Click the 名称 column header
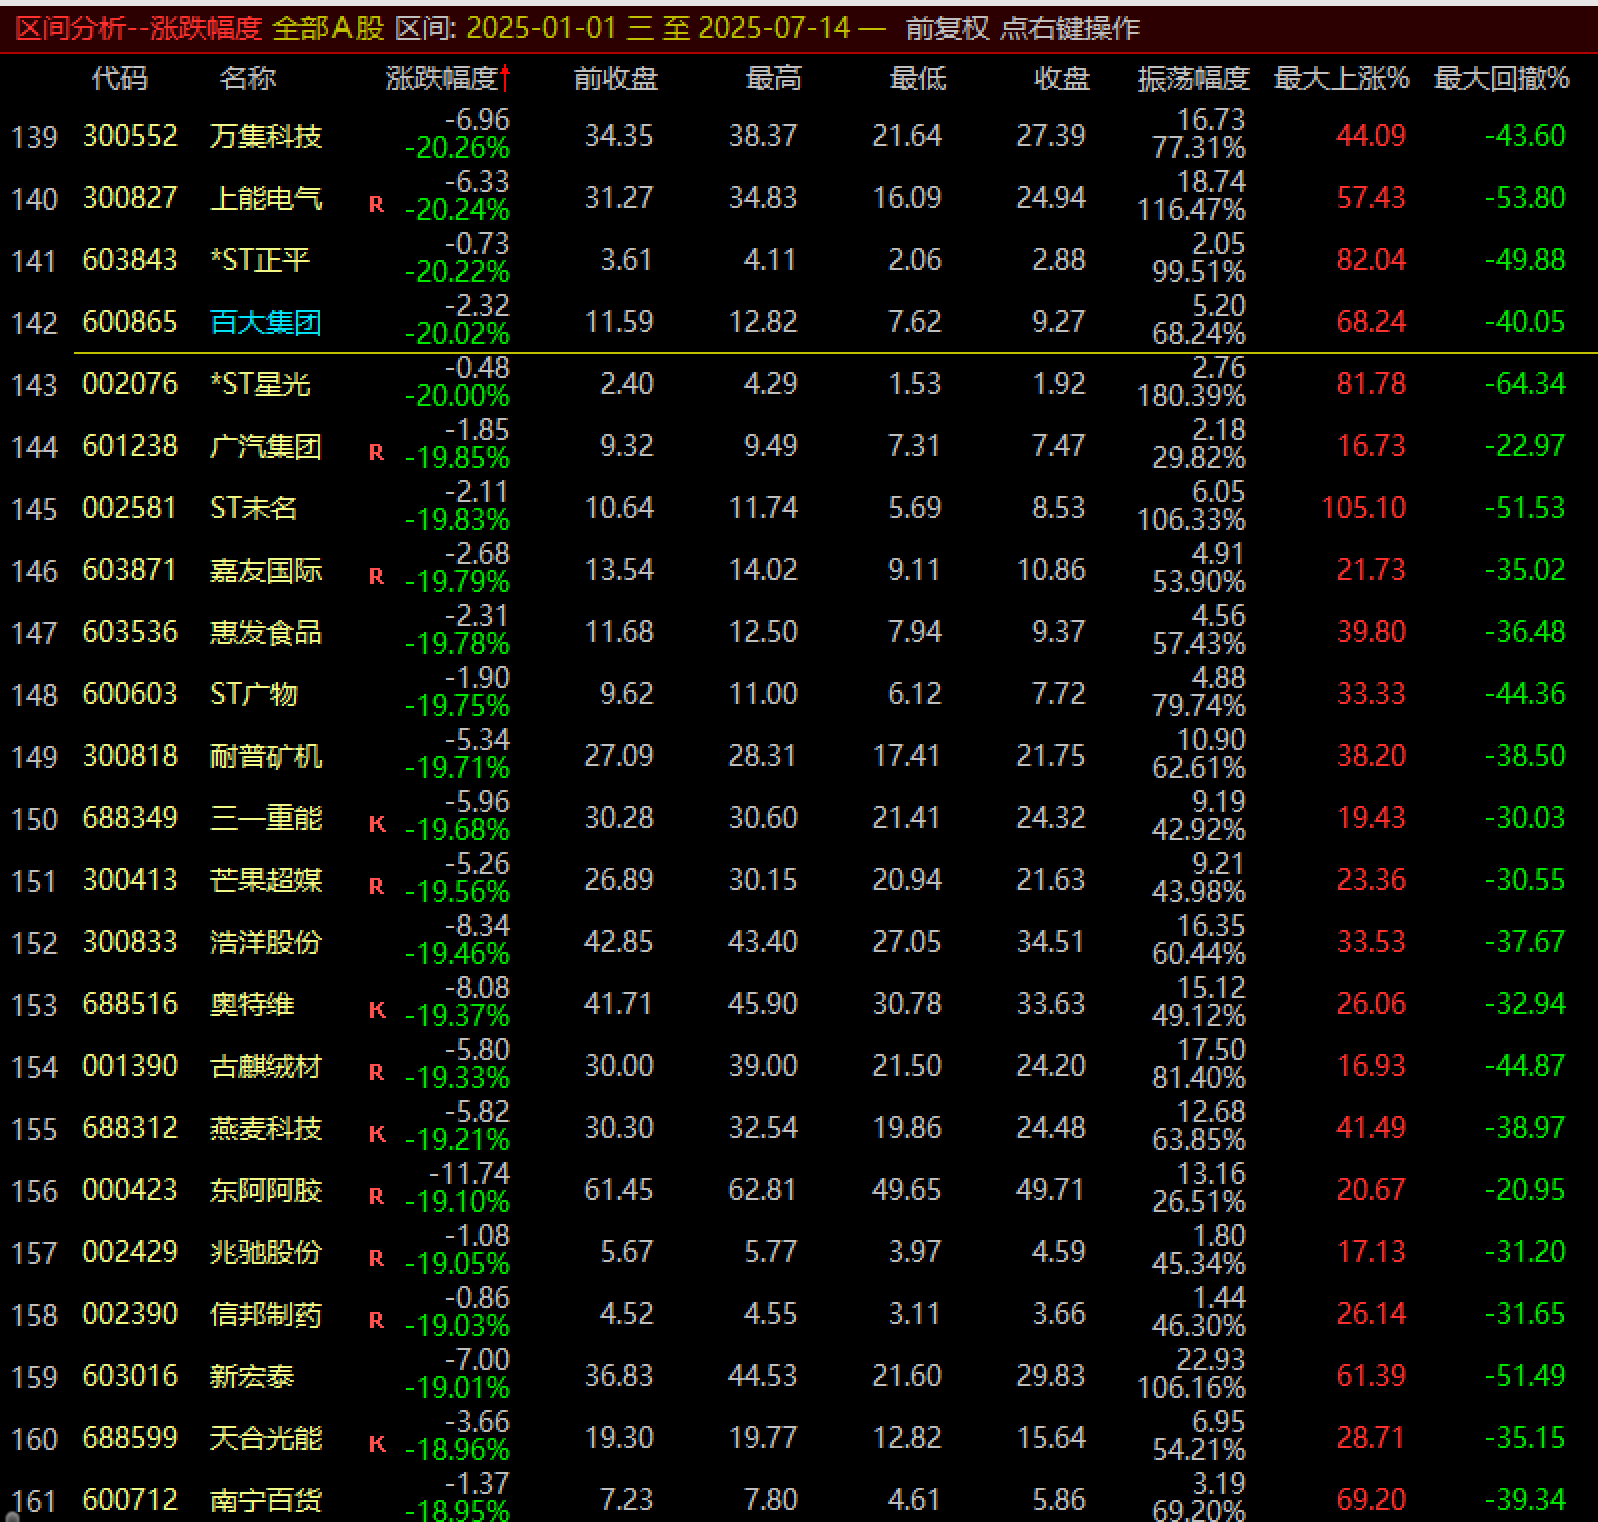Screen dimensions: 1598x1522 pyautogui.click(x=247, y=78)
